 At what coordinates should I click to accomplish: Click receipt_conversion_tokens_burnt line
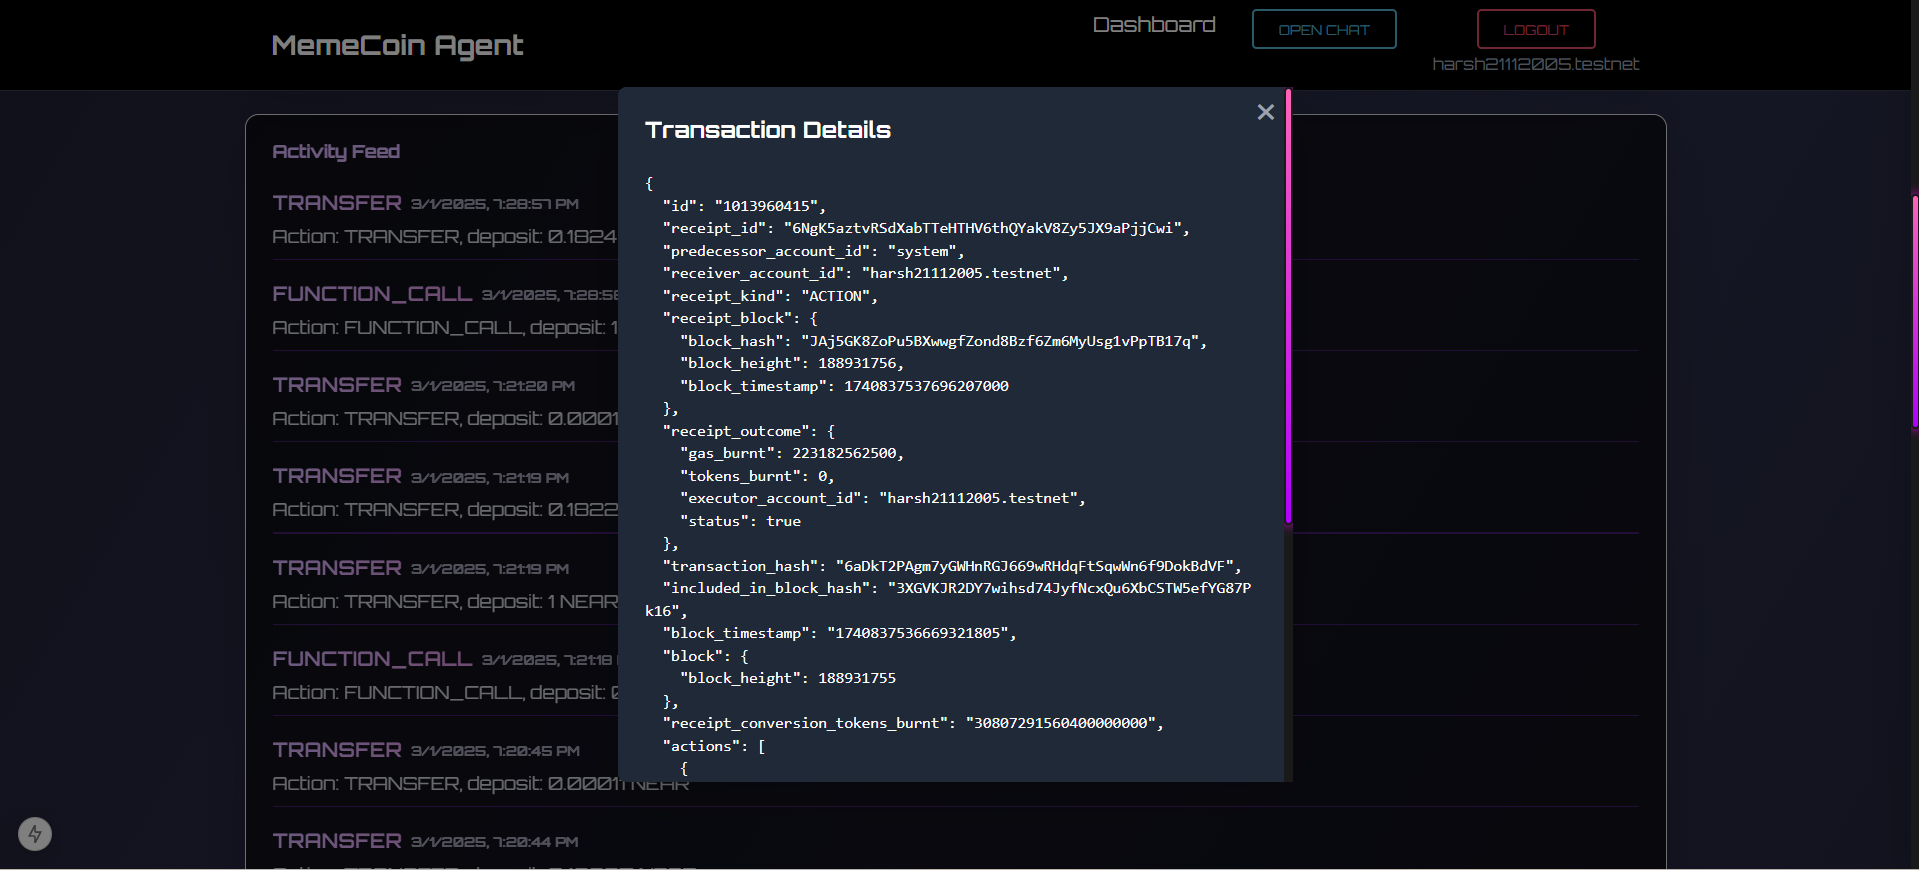(913, 723)
